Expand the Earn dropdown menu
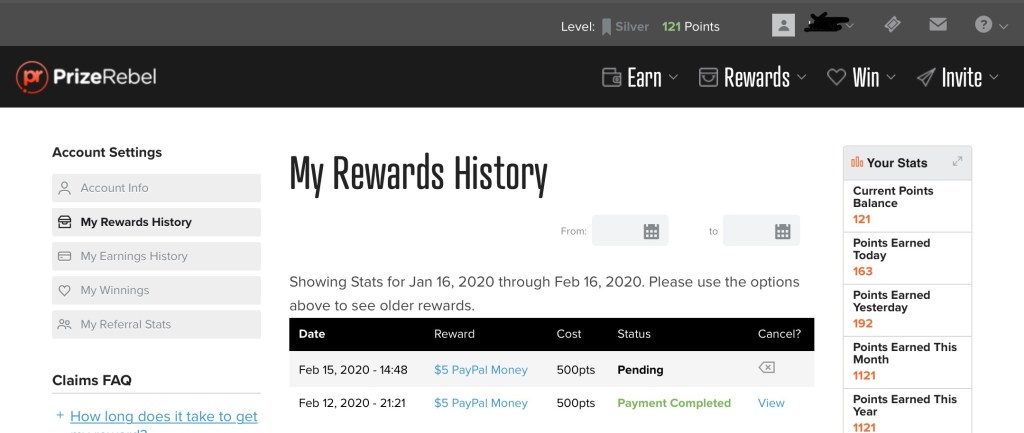 pyautogui.click(x=640, y=77)
